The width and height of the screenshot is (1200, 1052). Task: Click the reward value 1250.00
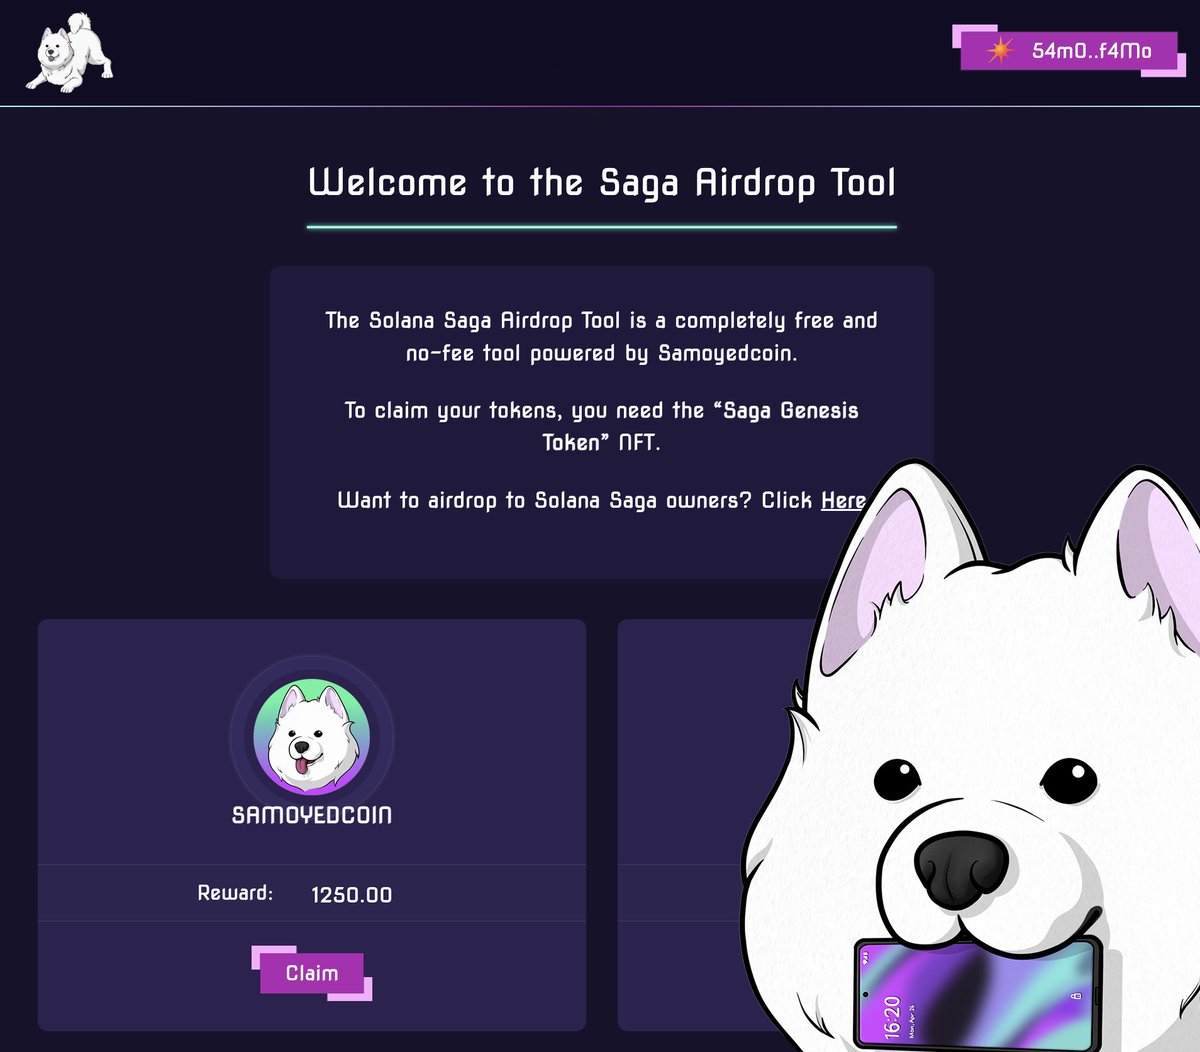click(x=351, y=895)
